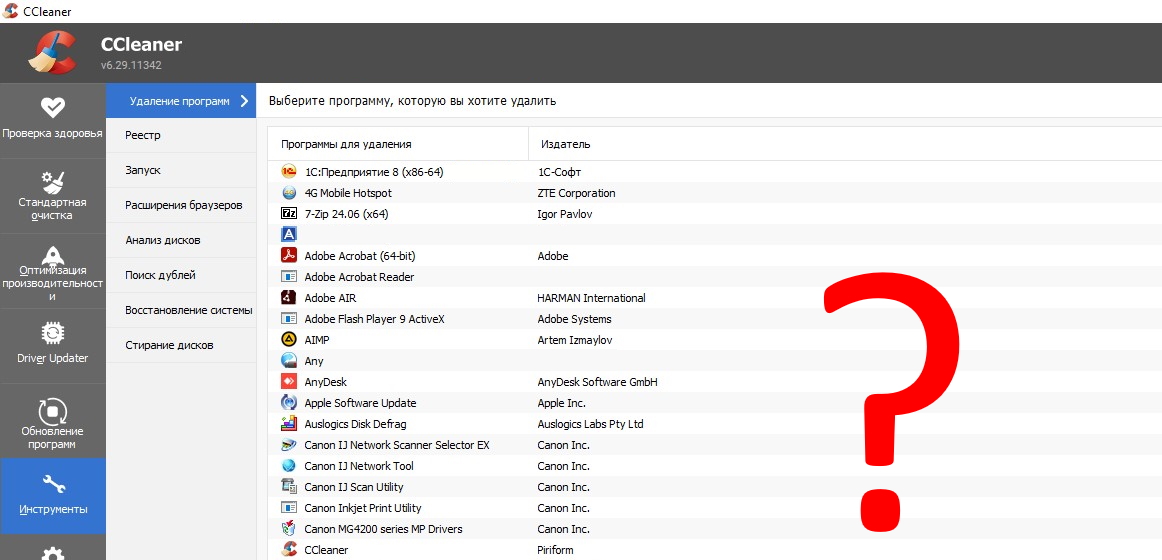
Task: Click the CCleaner row icon in the list
Action: (289, 550)
